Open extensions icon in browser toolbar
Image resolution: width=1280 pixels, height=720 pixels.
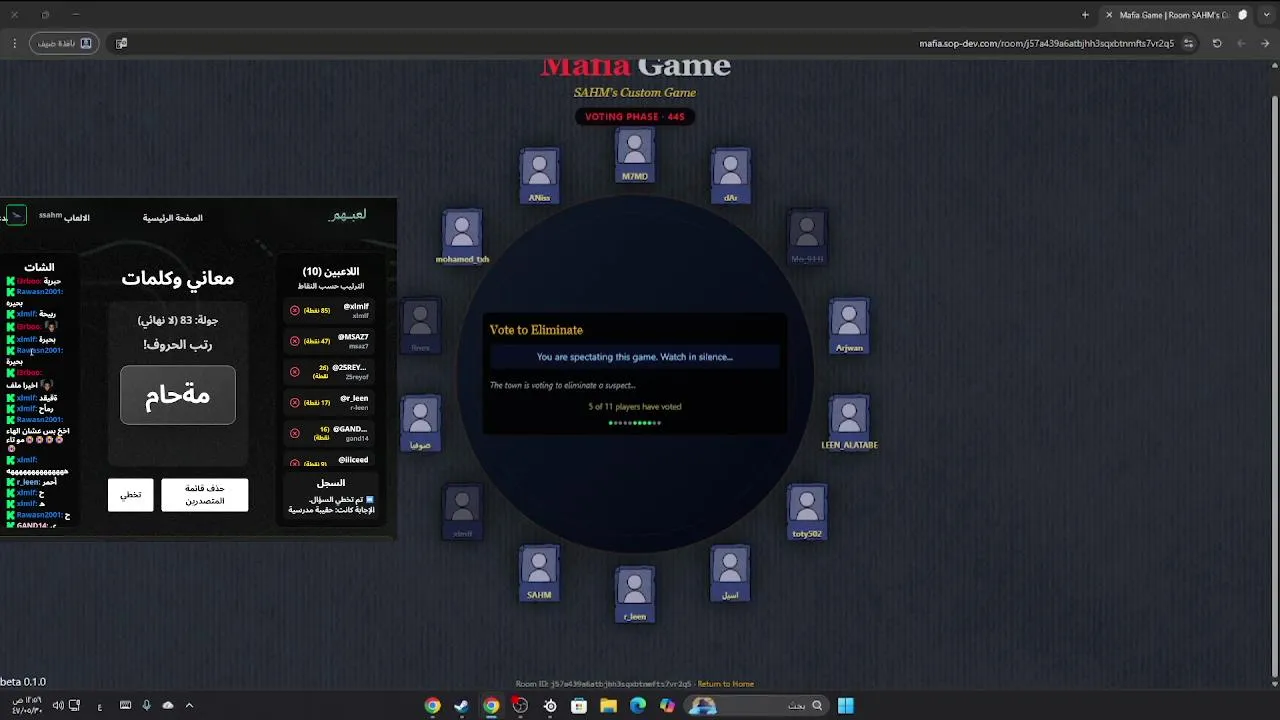[121, 43]
